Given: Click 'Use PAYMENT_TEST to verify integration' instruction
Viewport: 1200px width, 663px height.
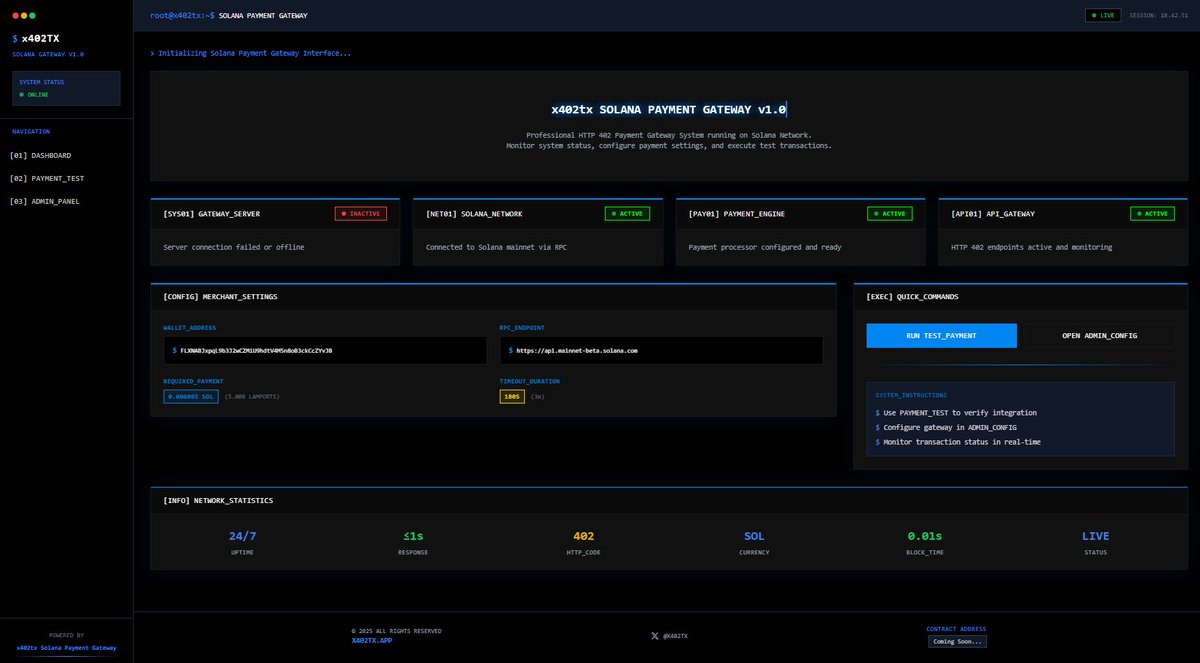Looking at the screenshot, I should (x=960, y=412).
